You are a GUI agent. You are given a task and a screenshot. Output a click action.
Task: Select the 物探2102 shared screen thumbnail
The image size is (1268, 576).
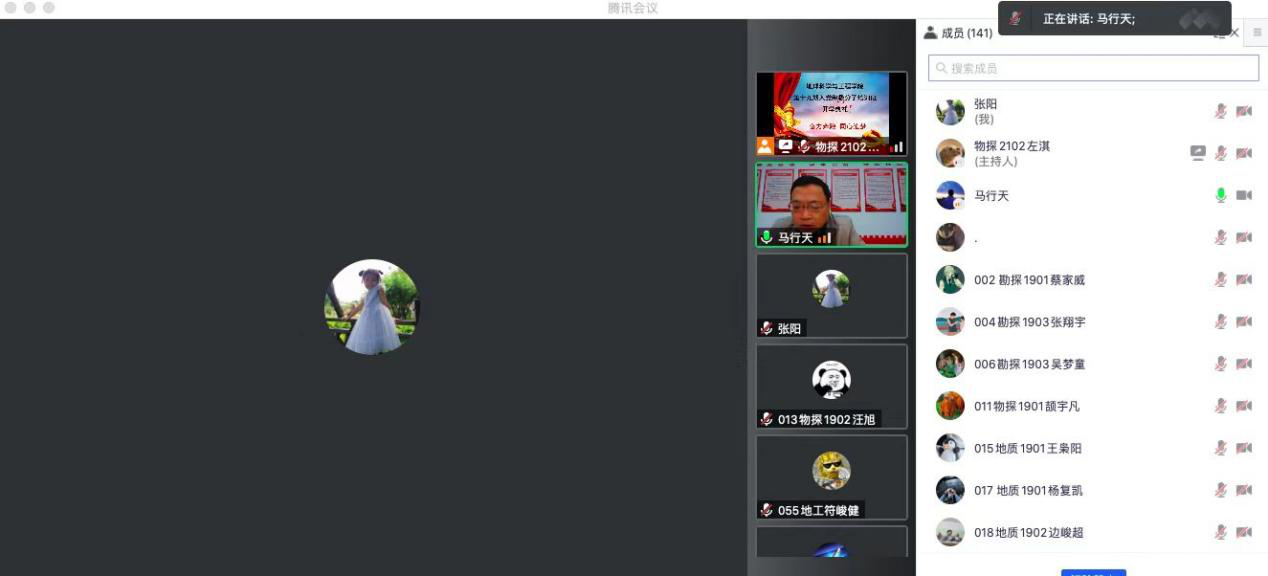pyautogui.click(x=831, y=108)
